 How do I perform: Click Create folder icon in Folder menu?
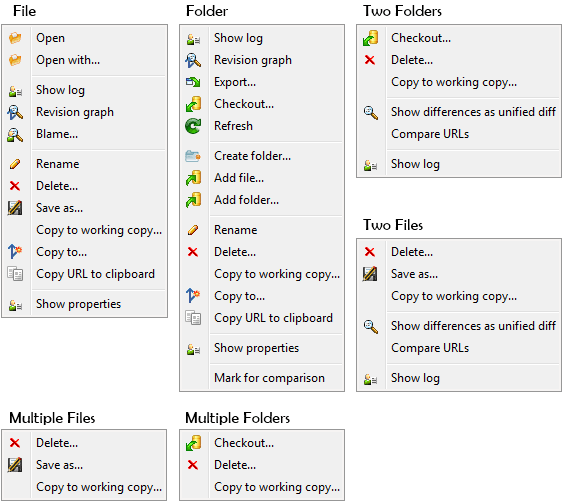(193, 156)
